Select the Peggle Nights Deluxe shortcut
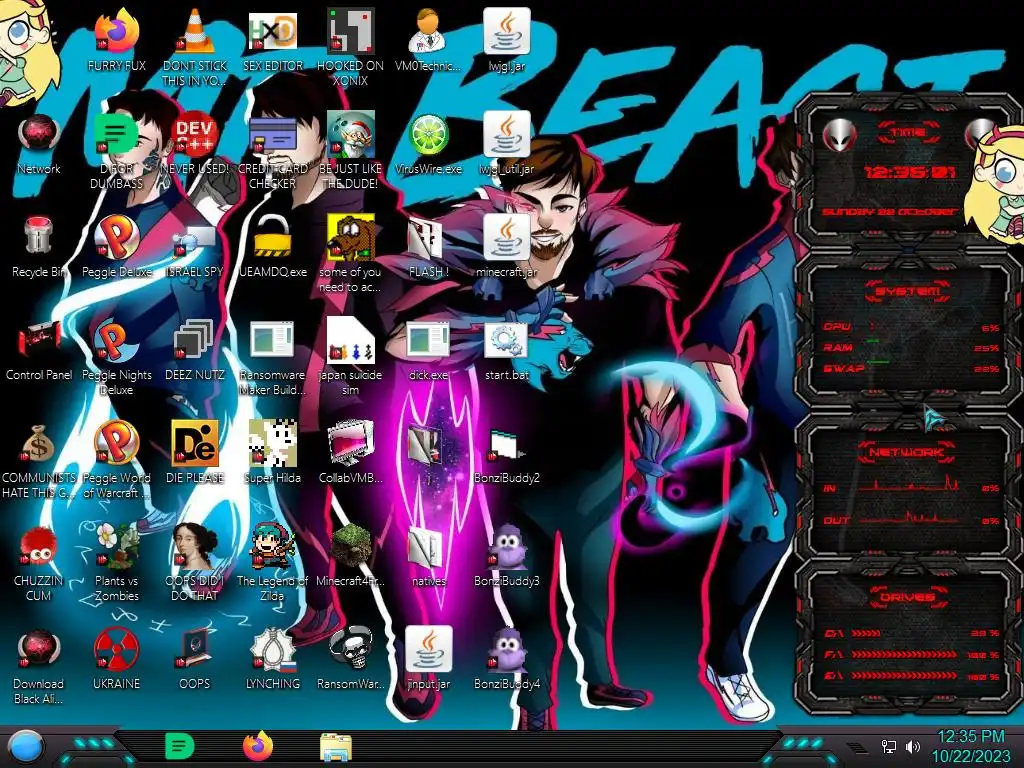Image resolution: width=1024 pixels, height=768 pixels. click(x=116, y=357)
